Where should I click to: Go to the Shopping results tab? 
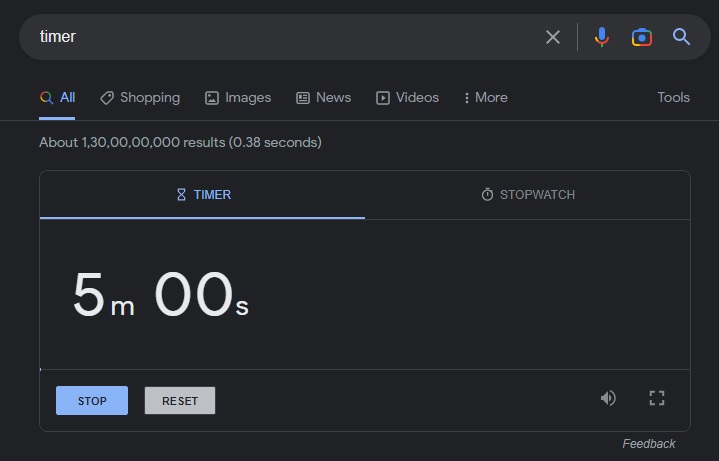point(140,98)
